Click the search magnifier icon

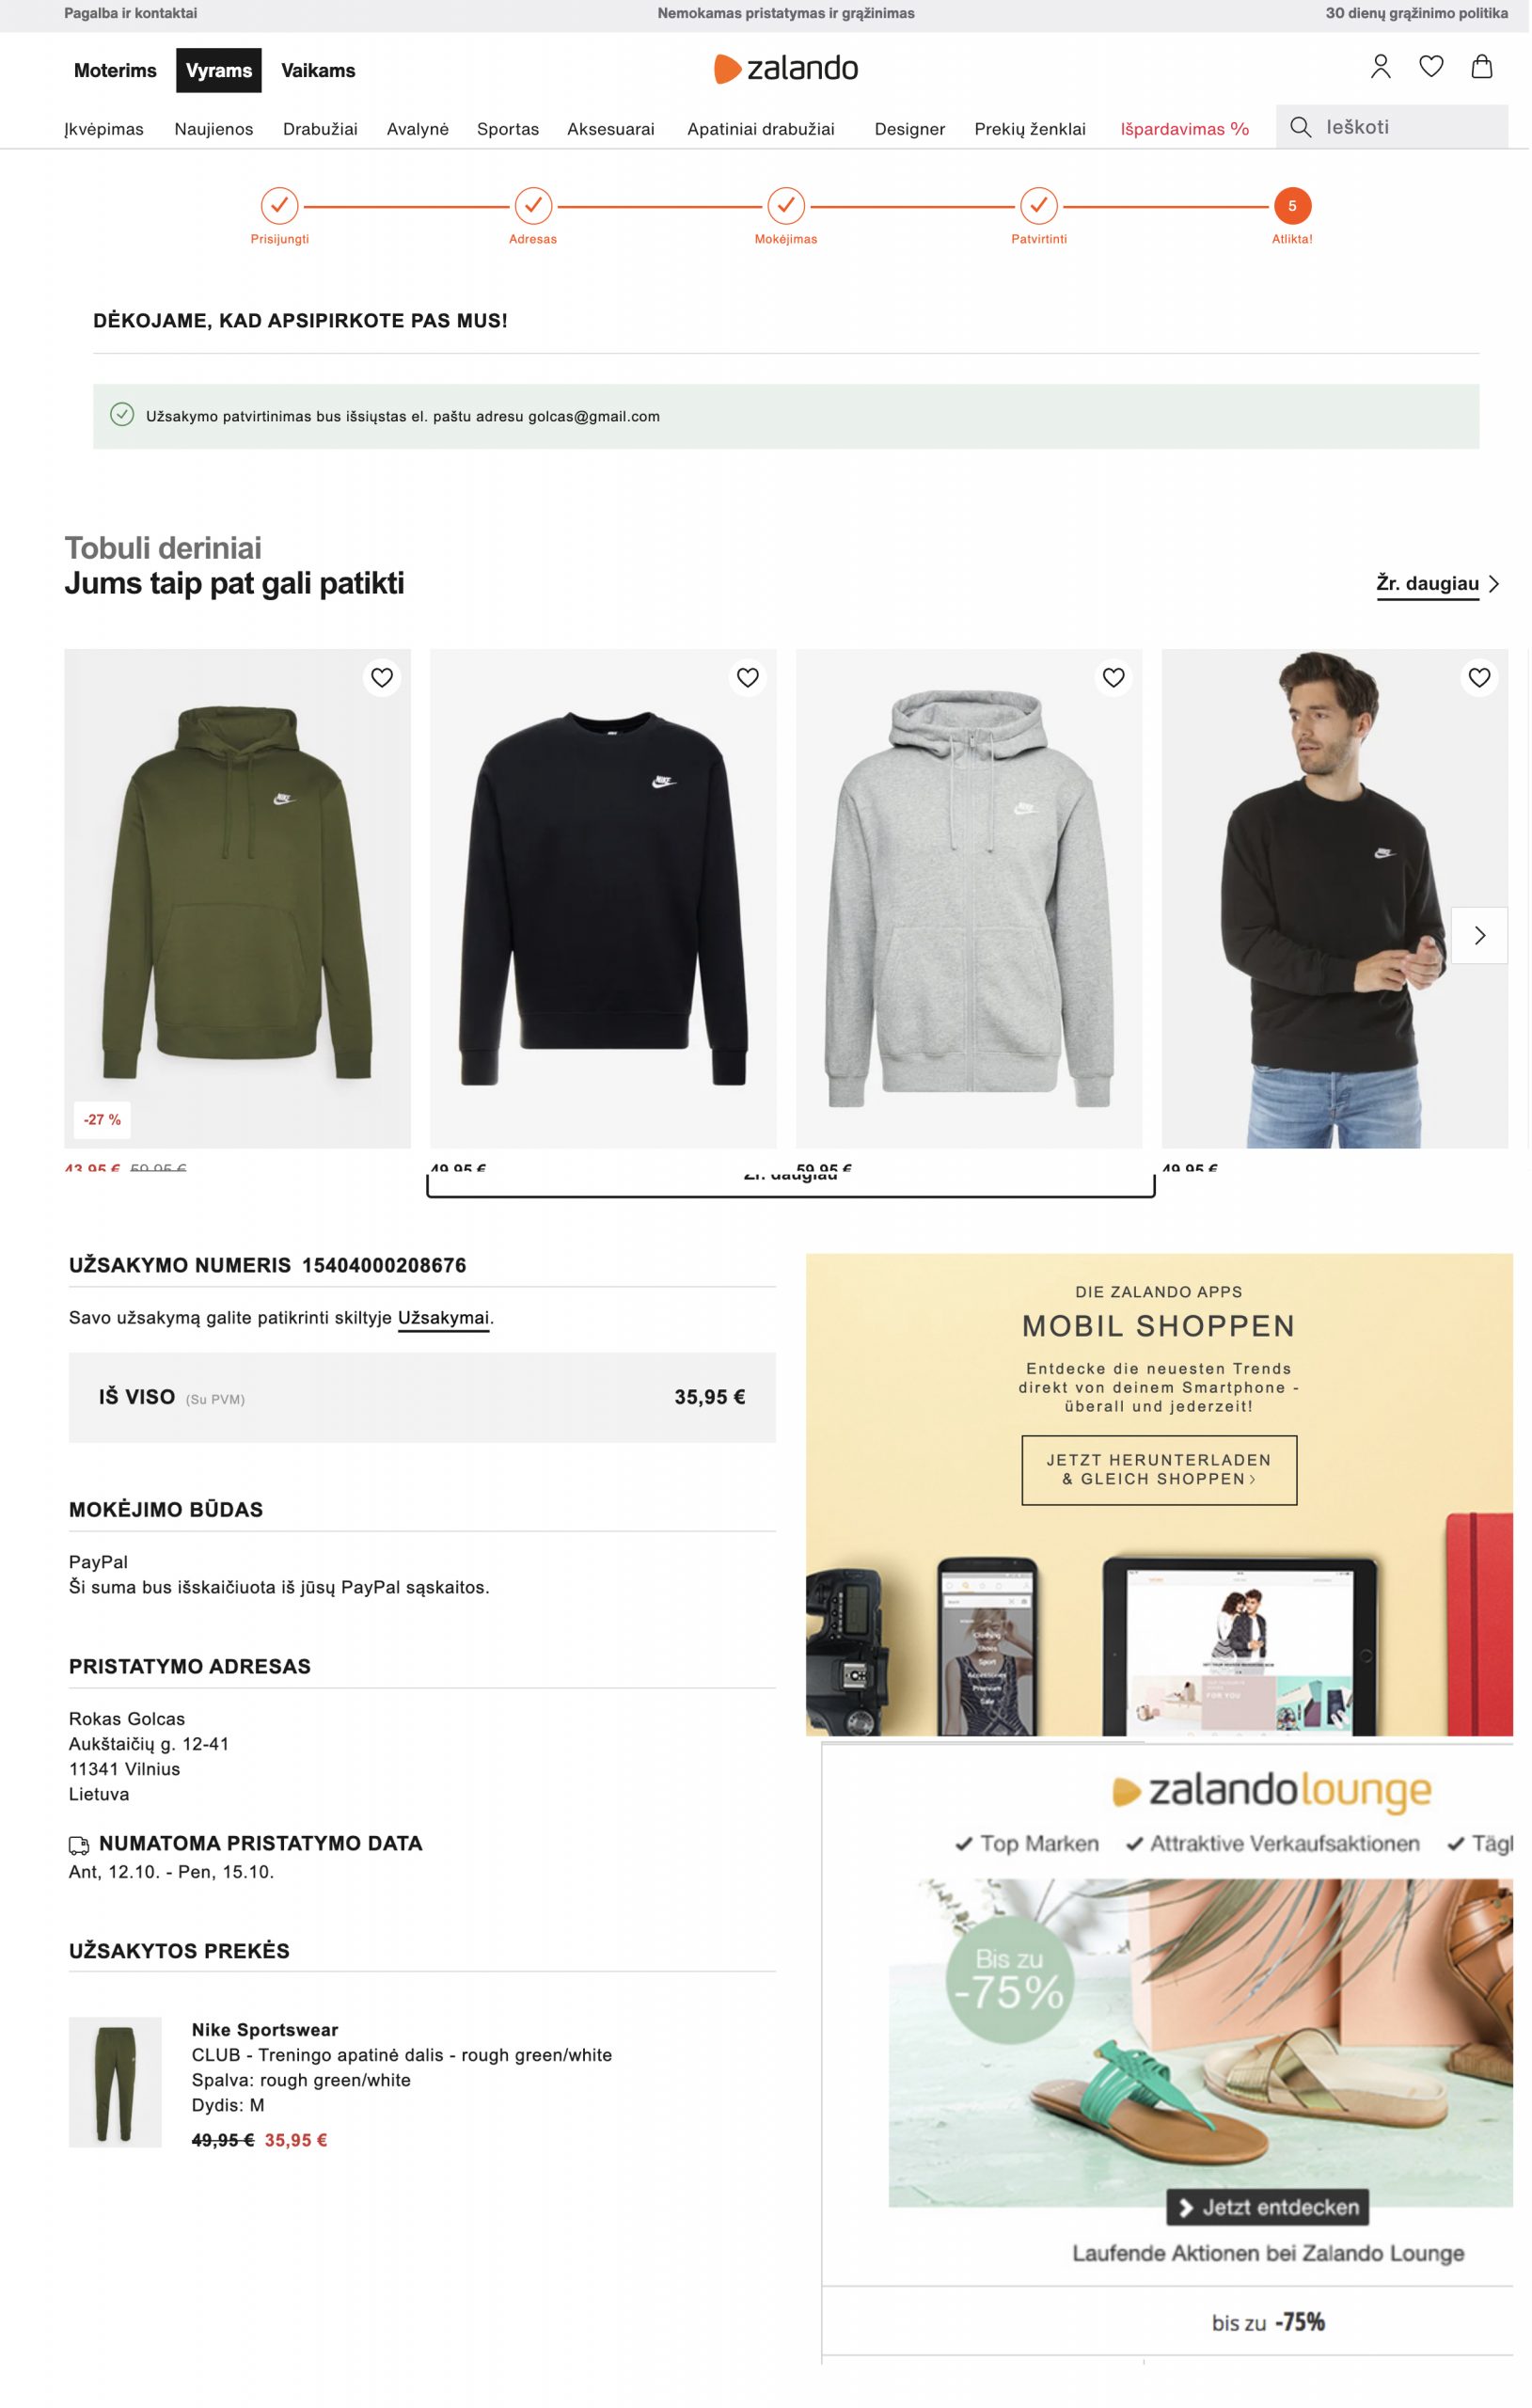1302,127
